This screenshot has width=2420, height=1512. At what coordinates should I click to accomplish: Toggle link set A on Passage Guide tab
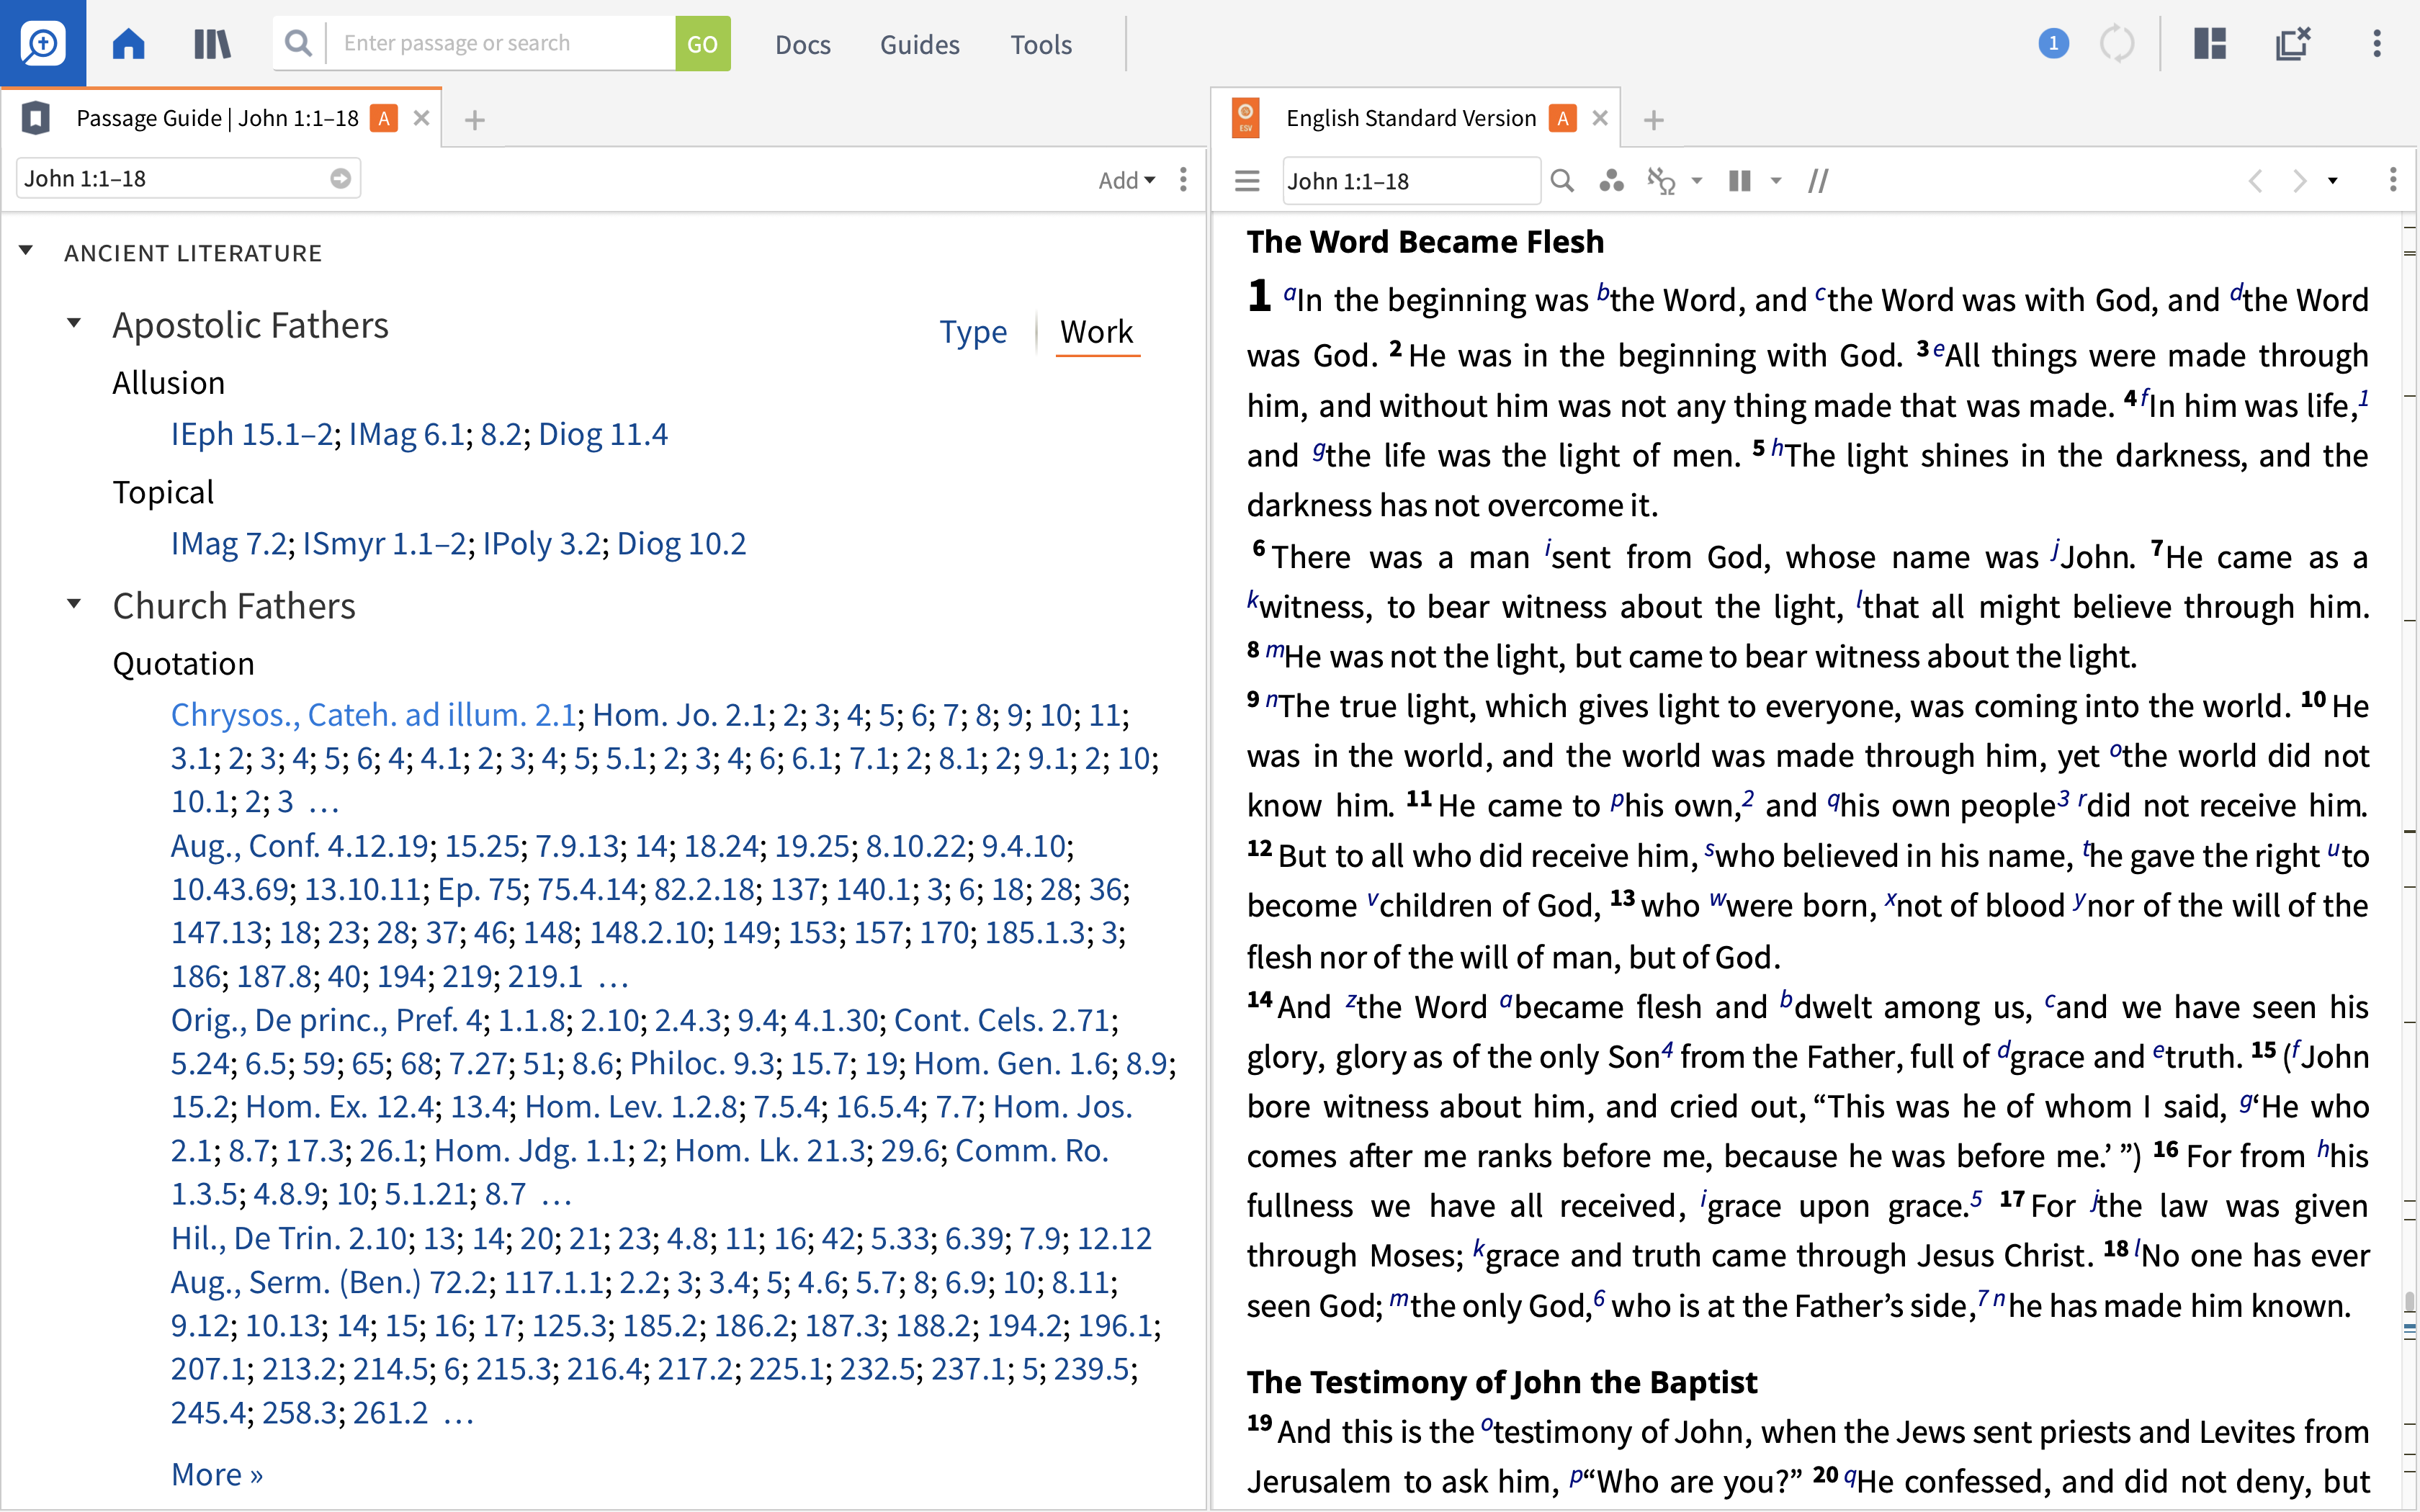click(x=384, y=118)
